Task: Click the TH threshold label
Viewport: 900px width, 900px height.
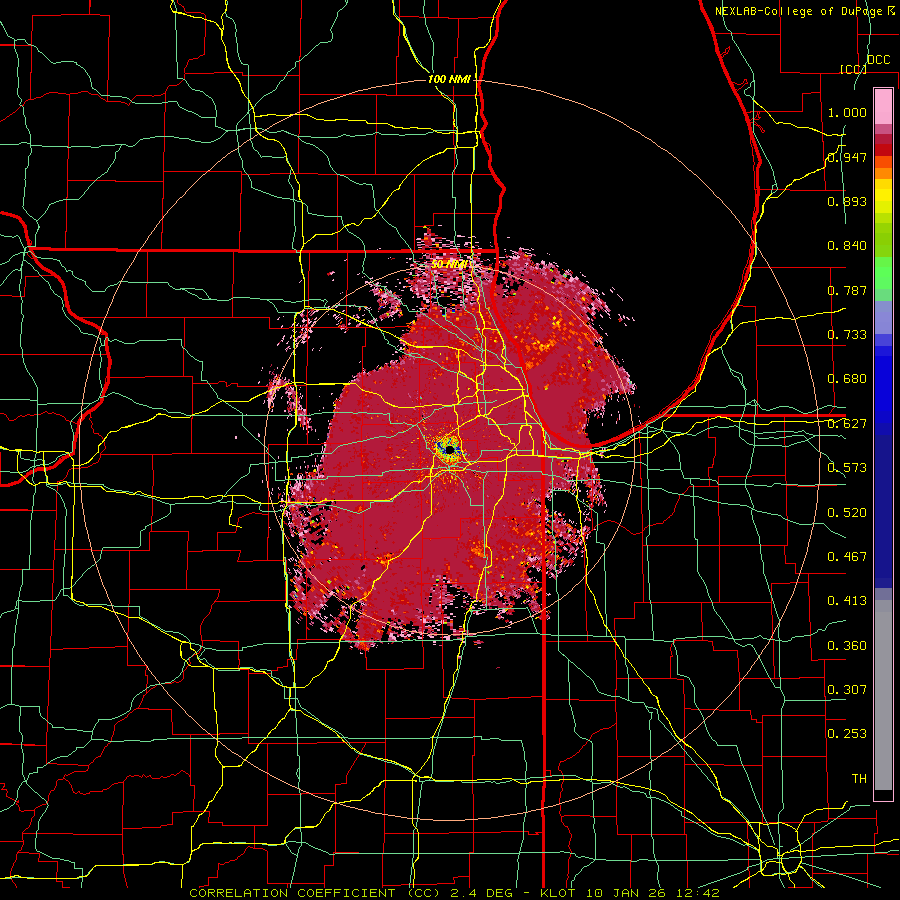Action: (x=859, y=778)
